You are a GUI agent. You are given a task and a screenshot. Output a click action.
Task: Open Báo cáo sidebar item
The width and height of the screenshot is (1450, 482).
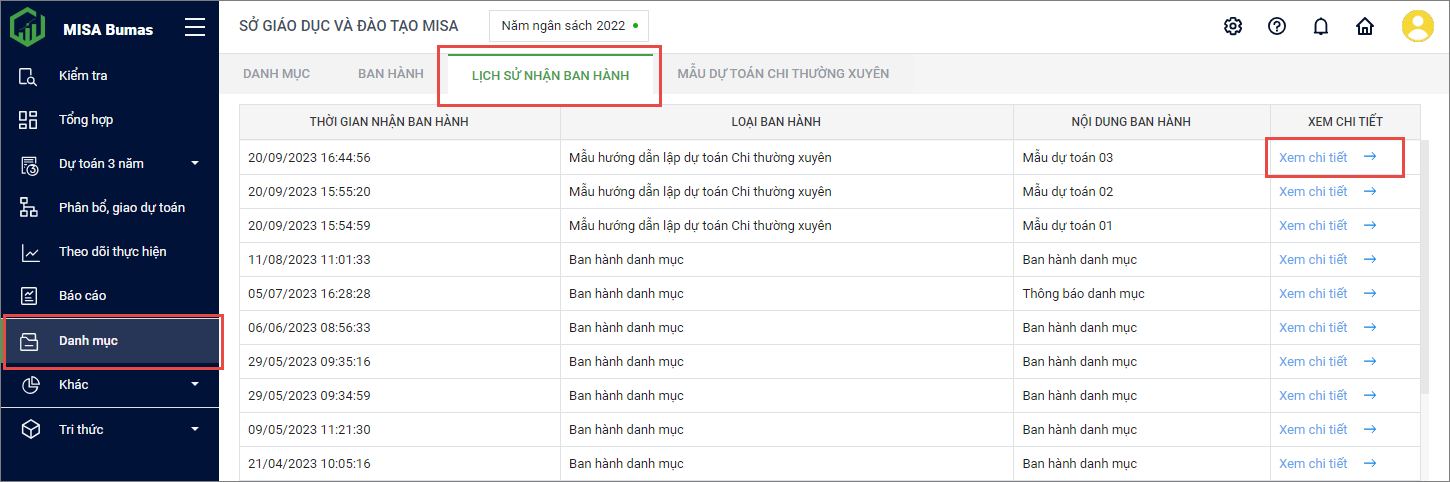[82, 296]
